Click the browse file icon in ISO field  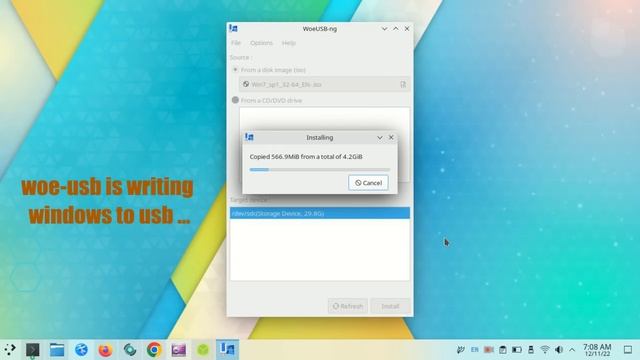pos(403,84)
